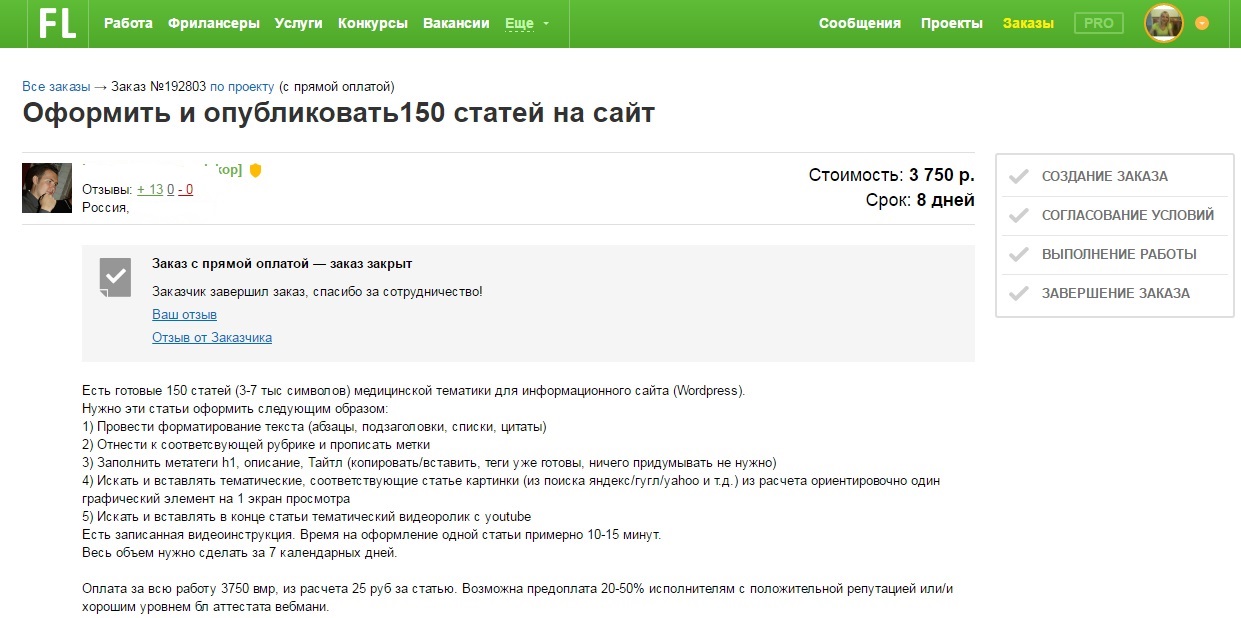Open Проекты in the header
The height and width of the screenshot is (618, 1241).
pyautogui.click(x=952, y=23)
